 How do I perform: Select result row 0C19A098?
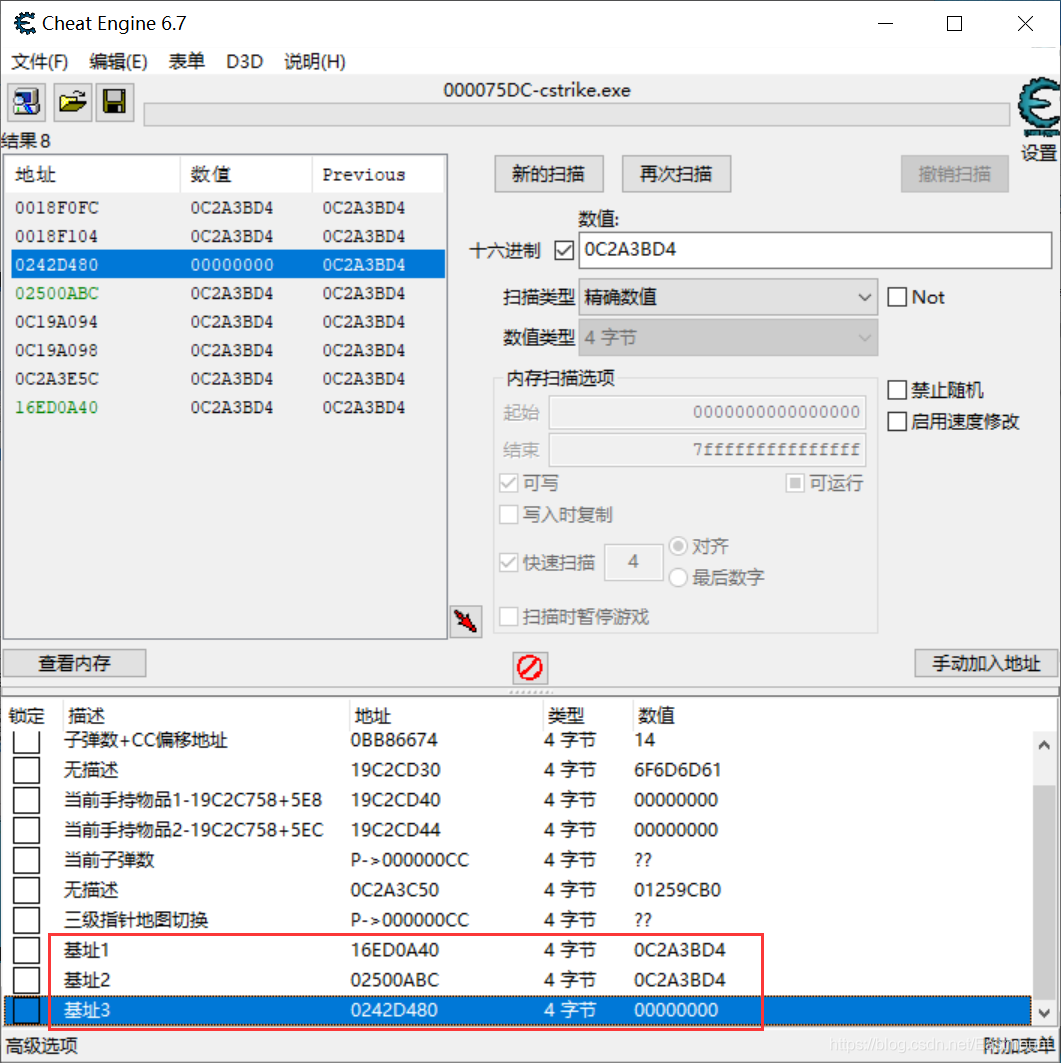point(228,350)
